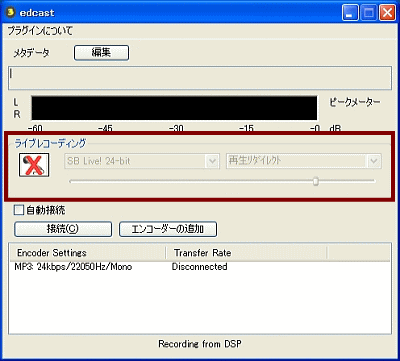Close the edcast window
Viewport: 400px width, 361px height.
click(388, 13)
